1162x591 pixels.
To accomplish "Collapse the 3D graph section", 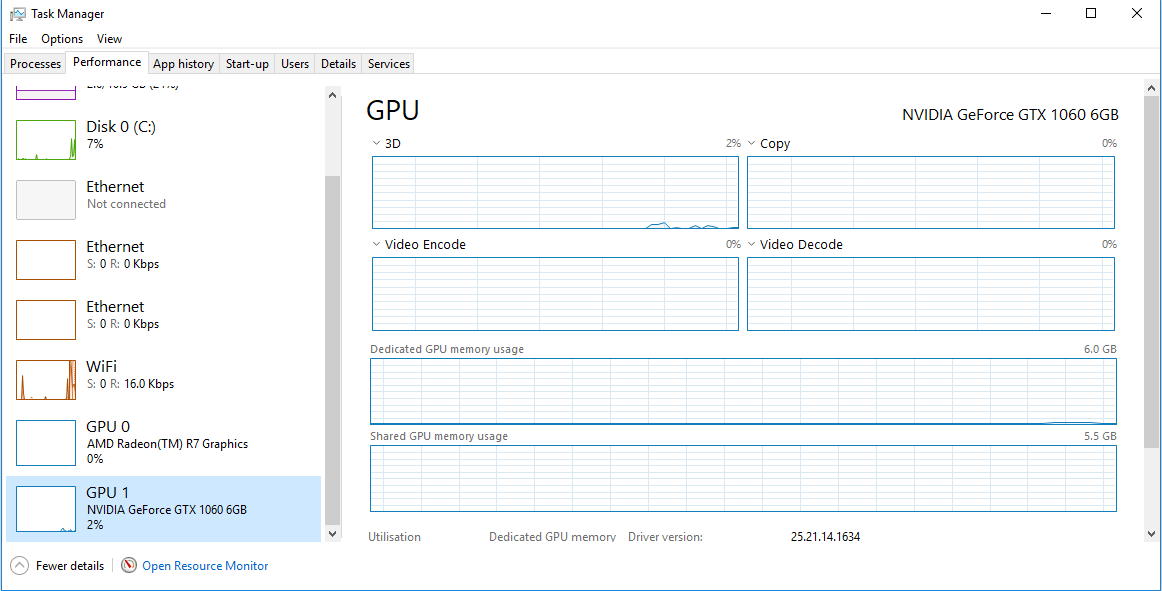I will coord(377,143).
